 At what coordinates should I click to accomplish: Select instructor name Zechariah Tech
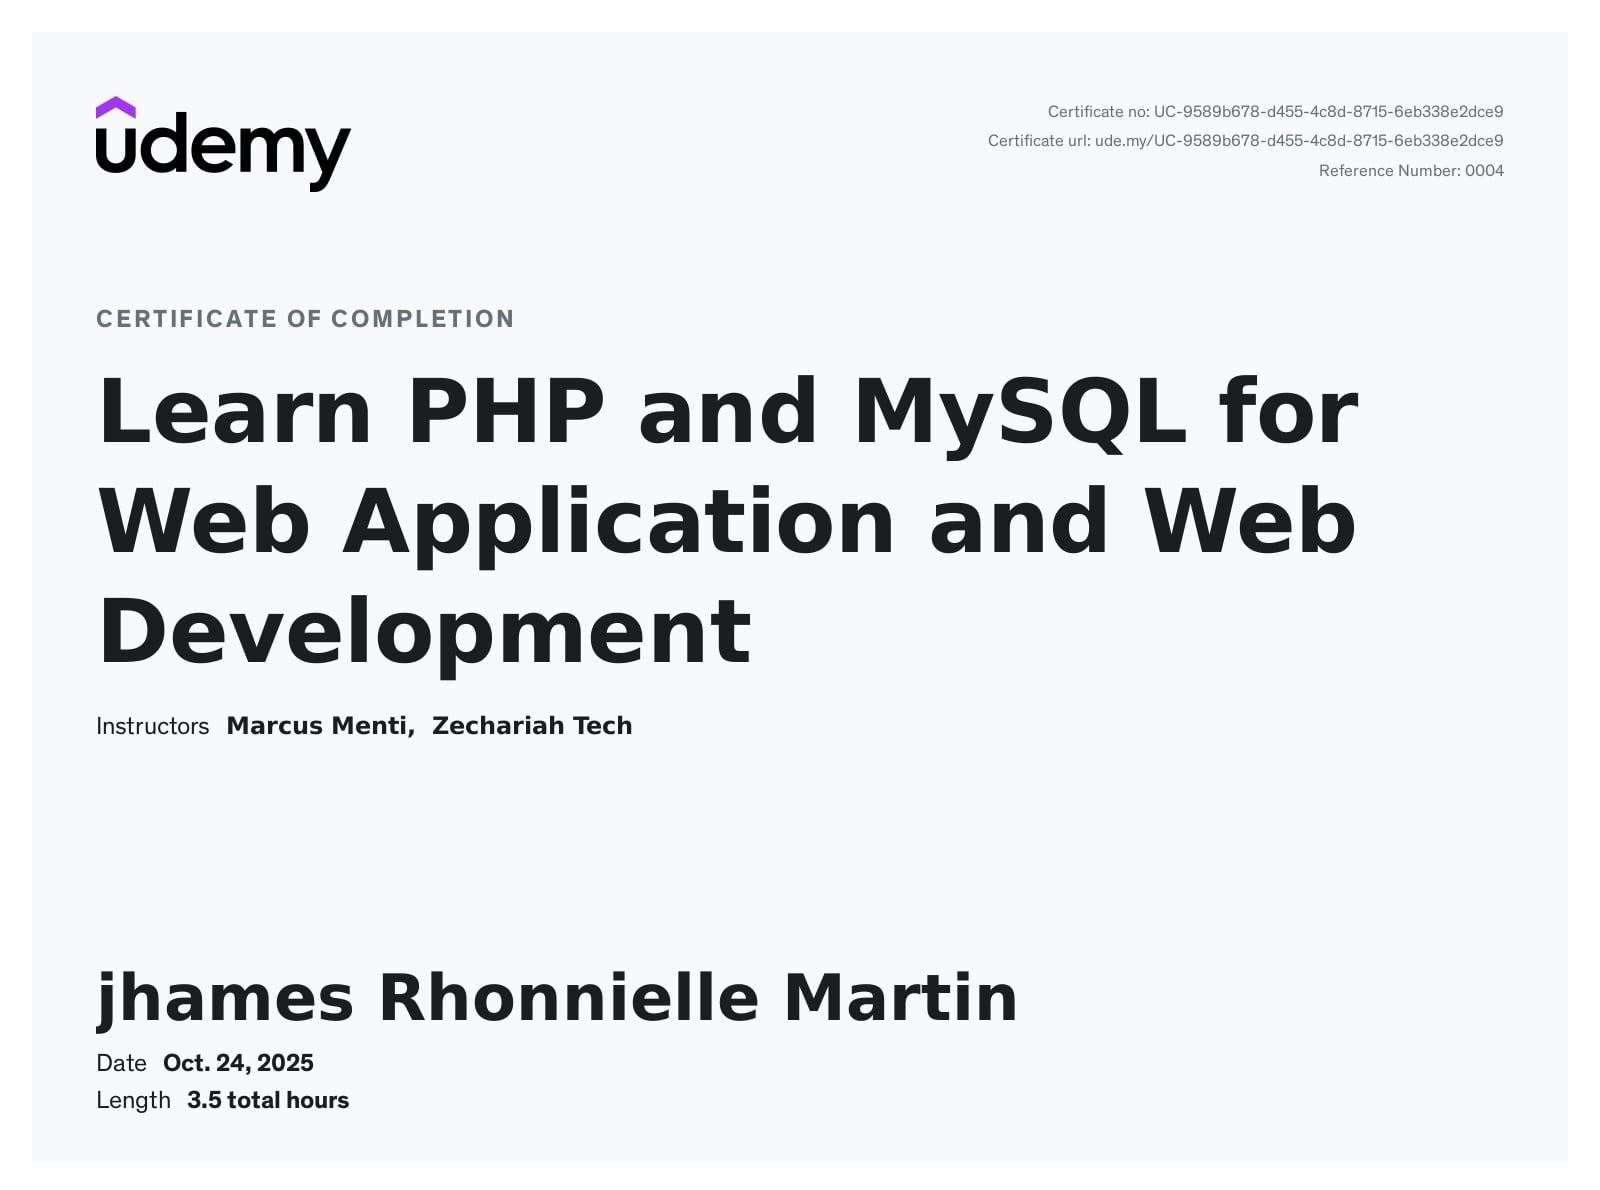point(532,726)
